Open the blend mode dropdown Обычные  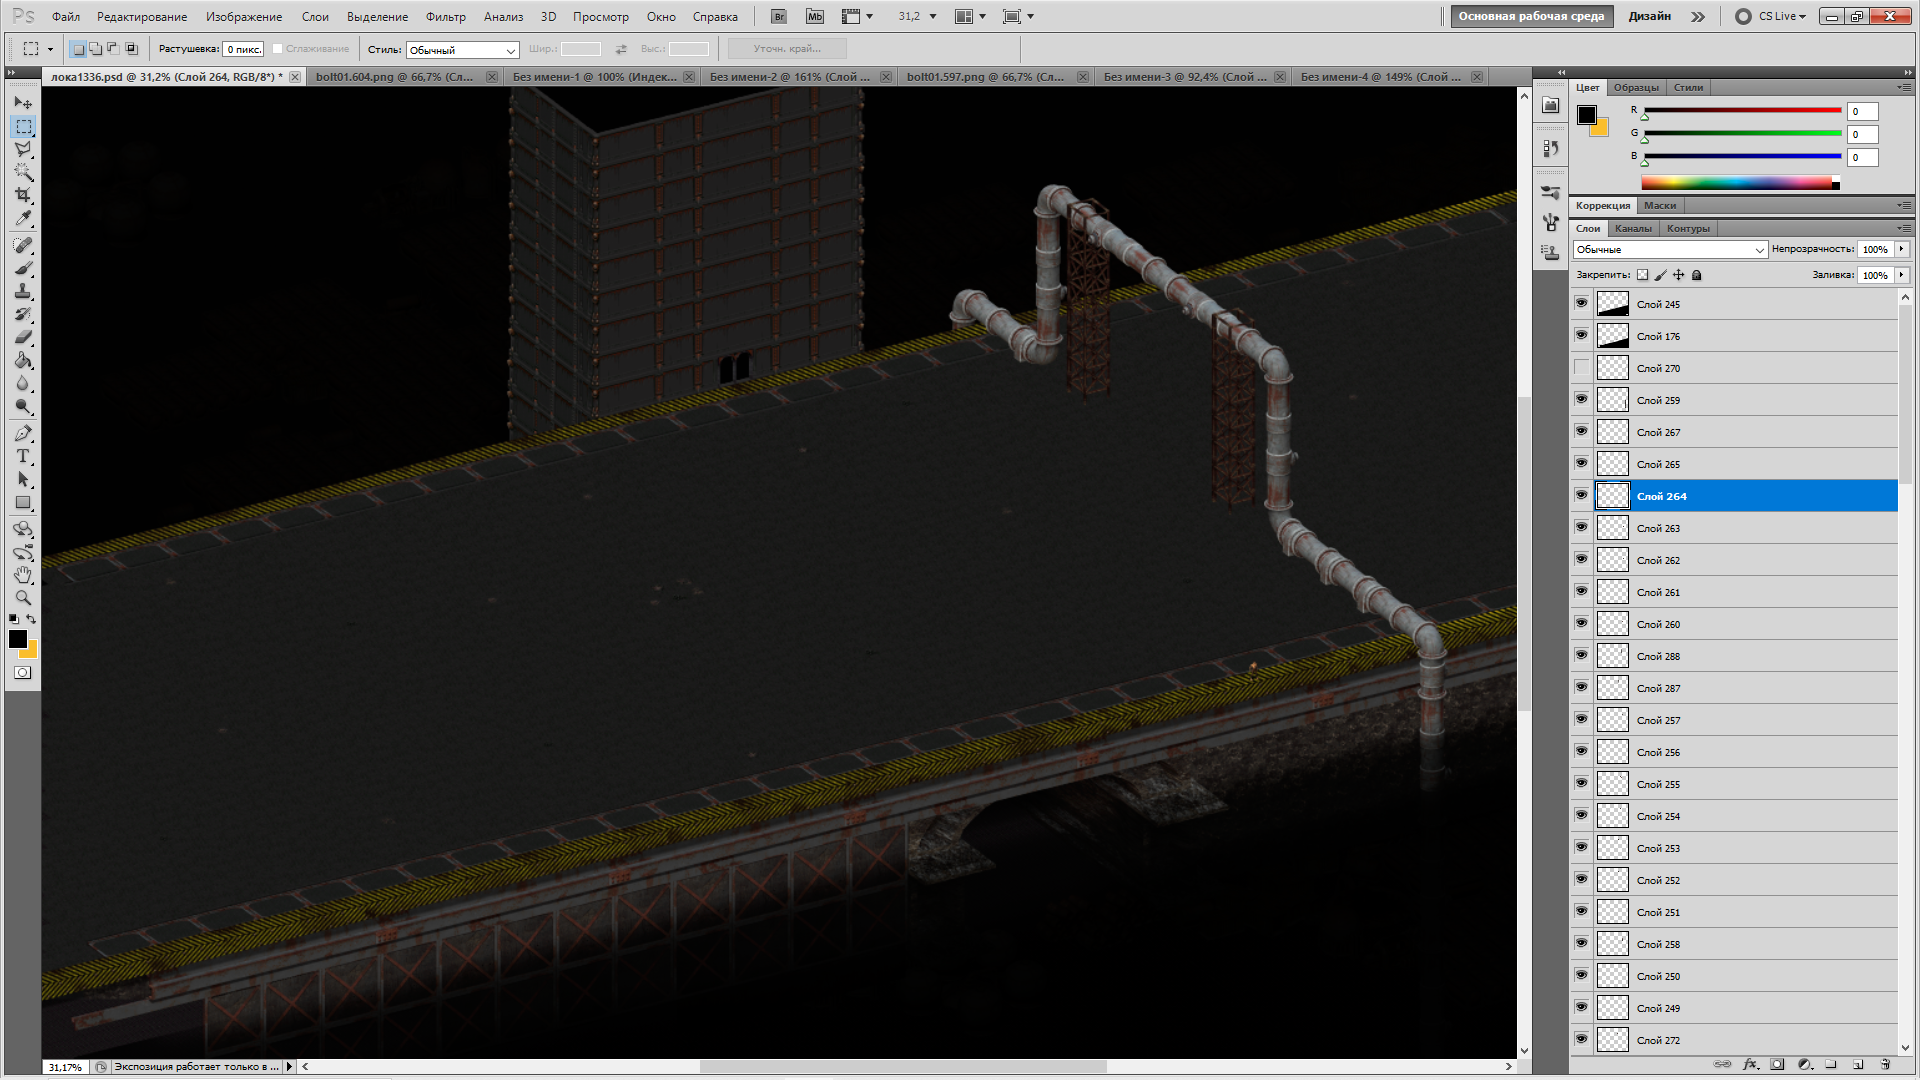tap(1670, 249)
